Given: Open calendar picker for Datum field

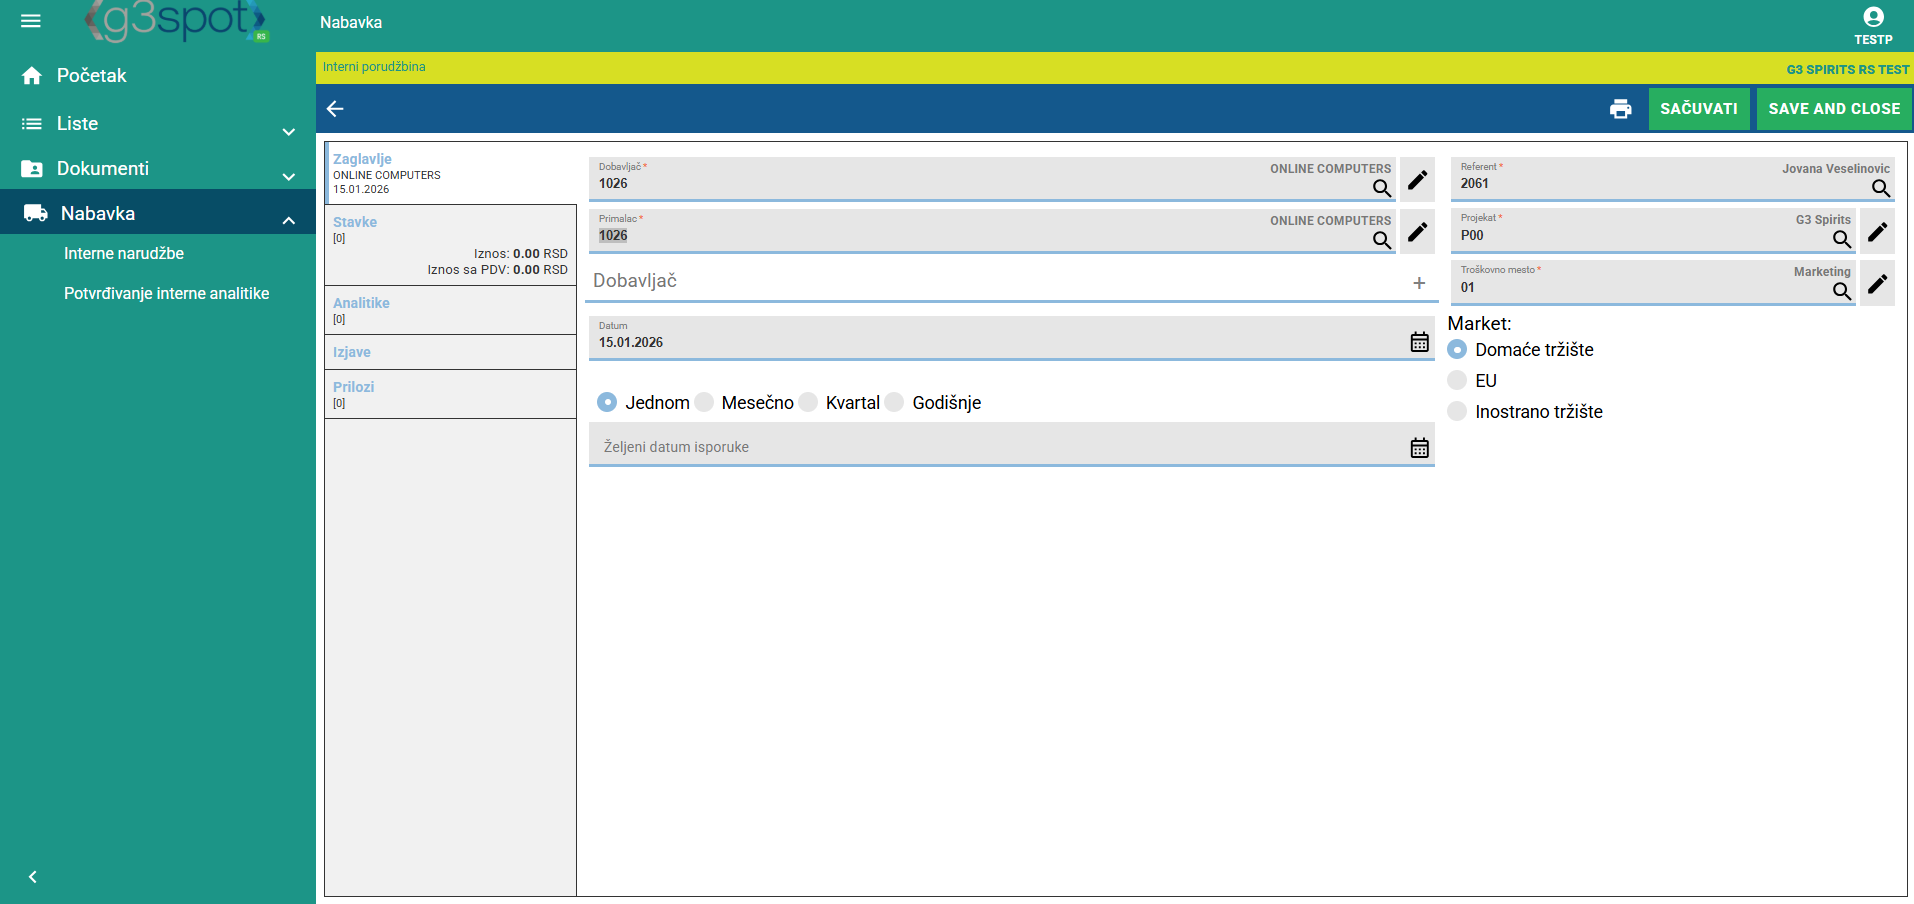Looking at the screenshot, I should (x=1419, y=342).
